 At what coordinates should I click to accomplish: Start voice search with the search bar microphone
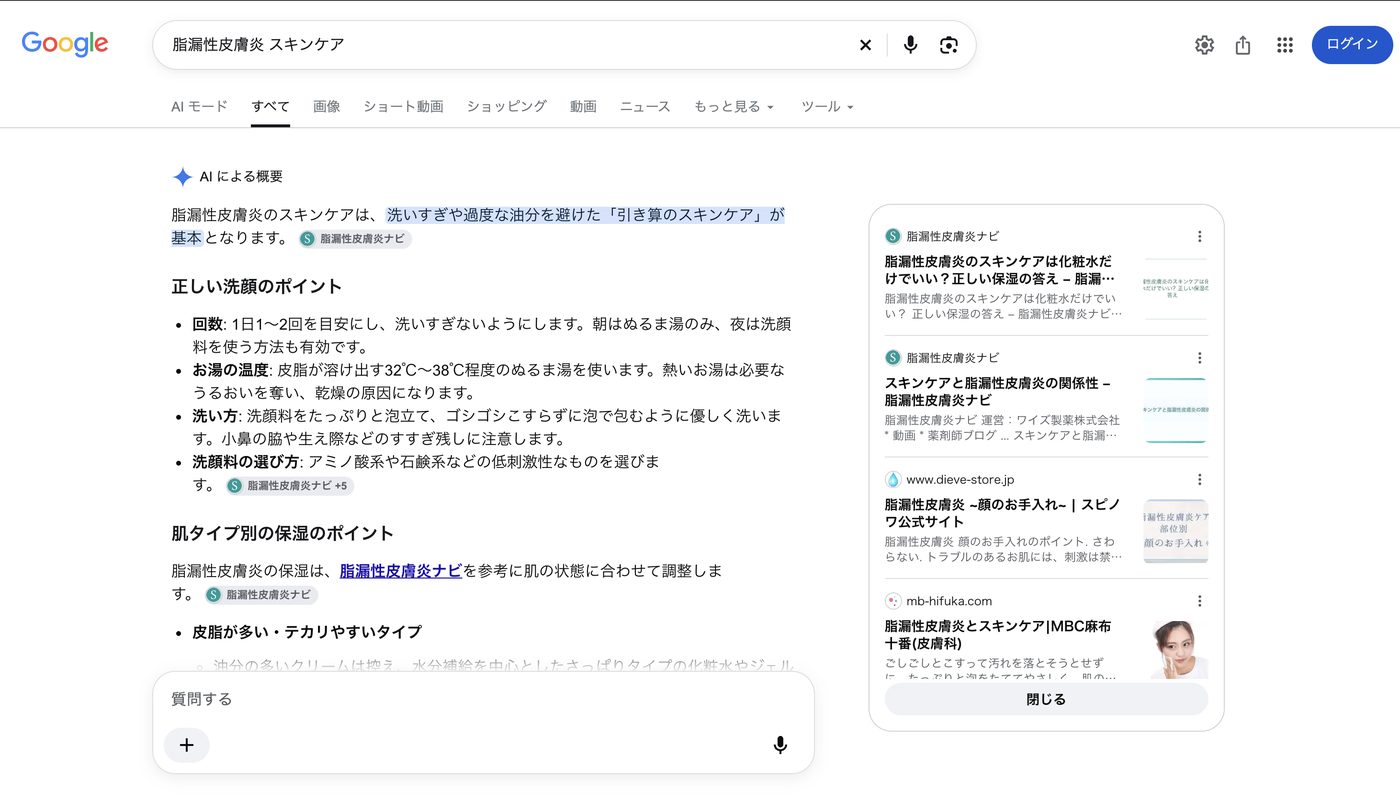click(x=910, y=45)
